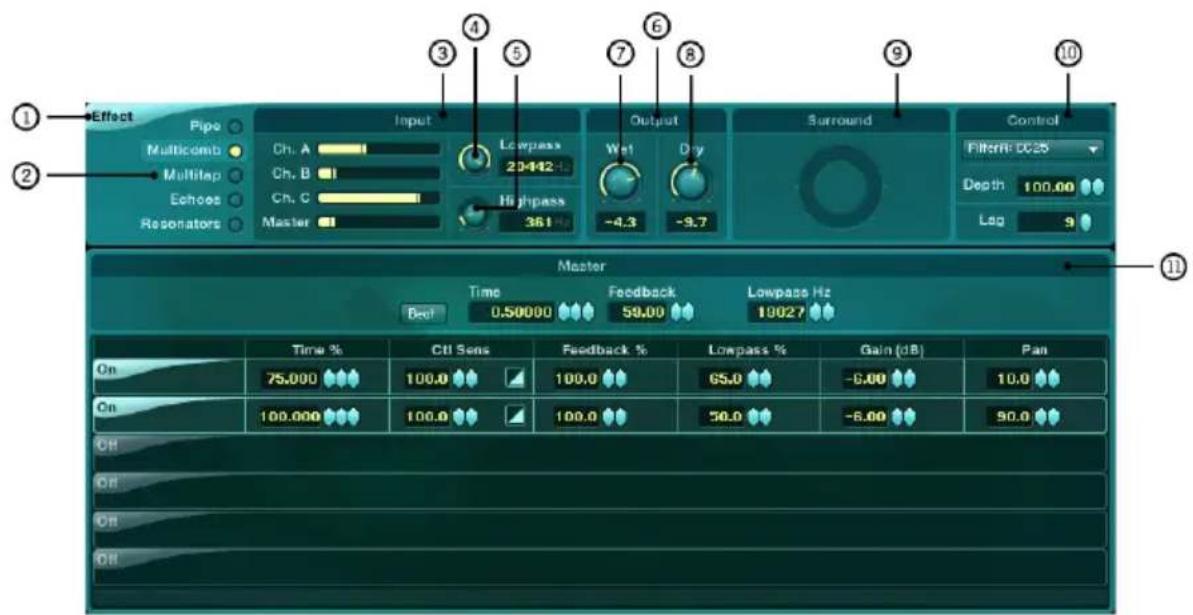The height and width of the screenshot is (615, 1193).
Task: Click the Master Lowpass Hz field 18027
Action: [778, 312]
